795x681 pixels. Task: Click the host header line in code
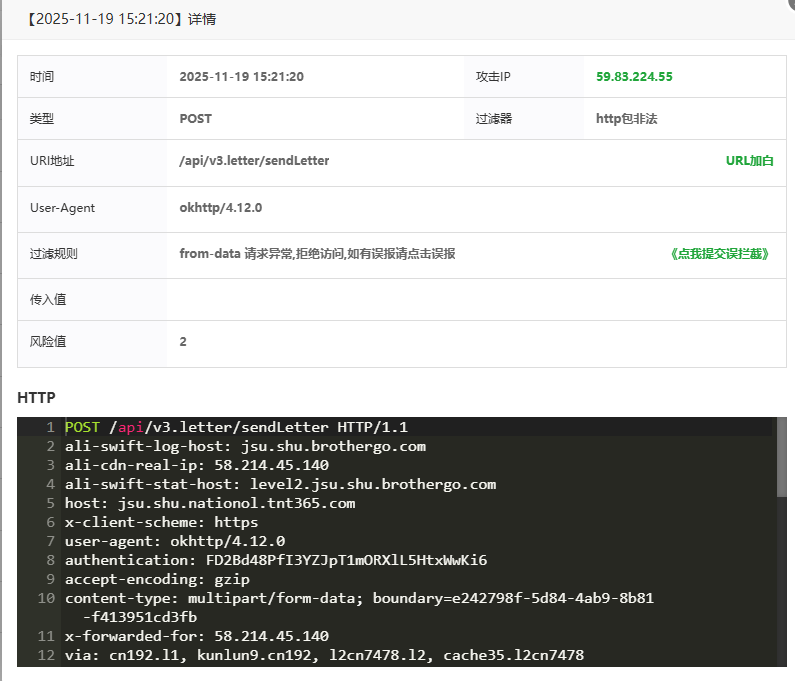210,503
